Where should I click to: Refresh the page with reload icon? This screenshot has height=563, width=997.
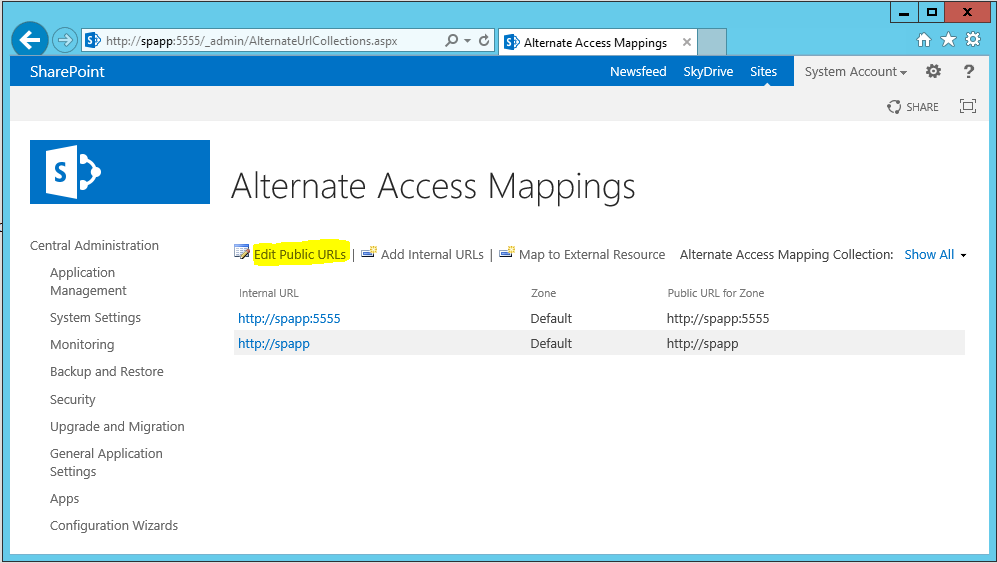484,41
